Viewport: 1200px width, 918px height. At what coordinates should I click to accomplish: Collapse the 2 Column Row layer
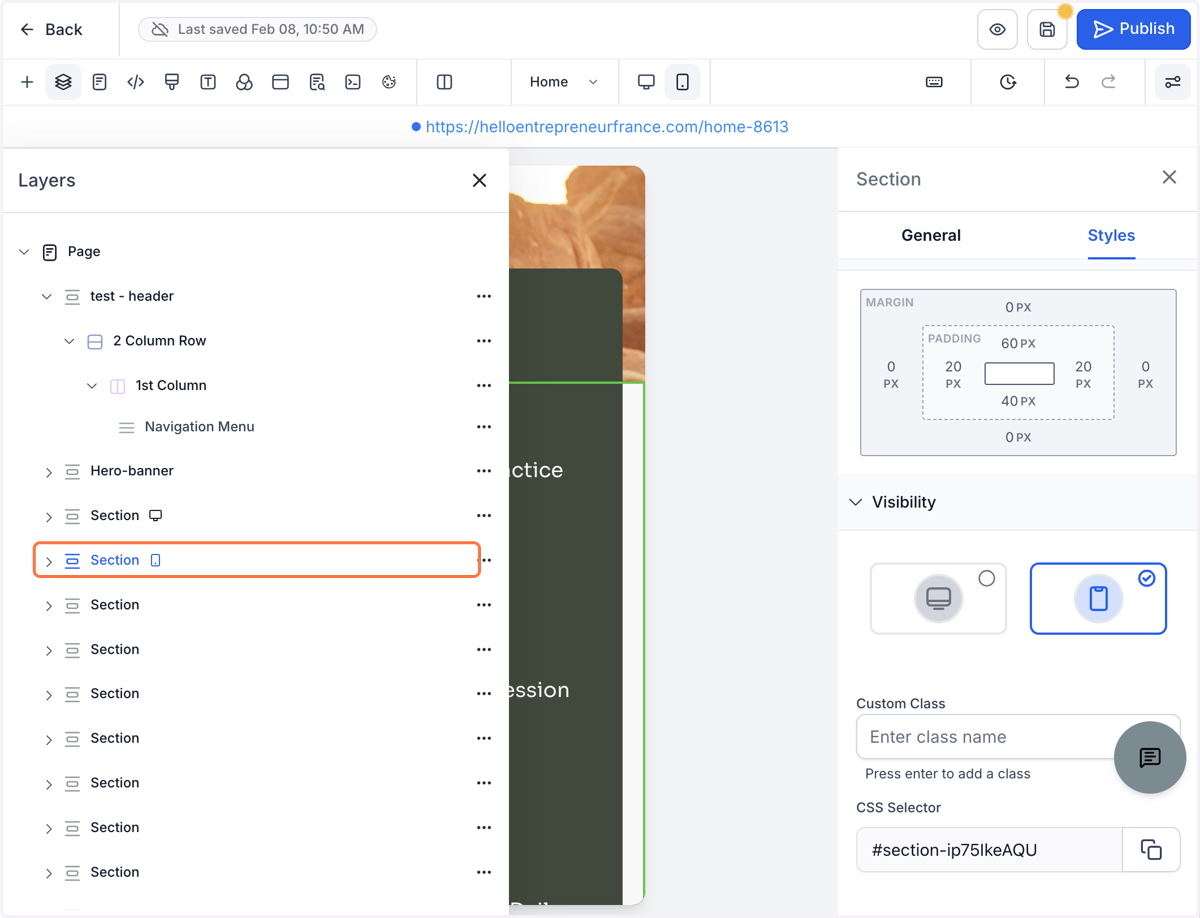[69, 341]
